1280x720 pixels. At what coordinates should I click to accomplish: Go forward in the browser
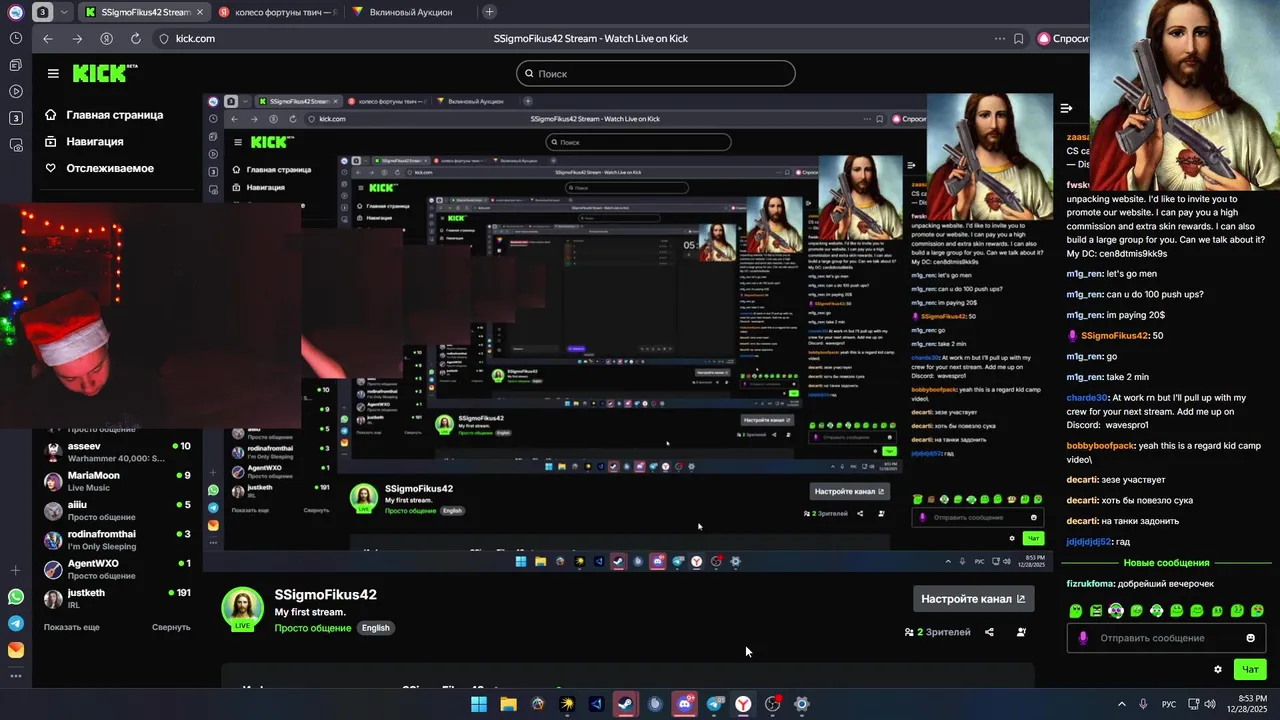pyautogui.click(x=77, y=39)
